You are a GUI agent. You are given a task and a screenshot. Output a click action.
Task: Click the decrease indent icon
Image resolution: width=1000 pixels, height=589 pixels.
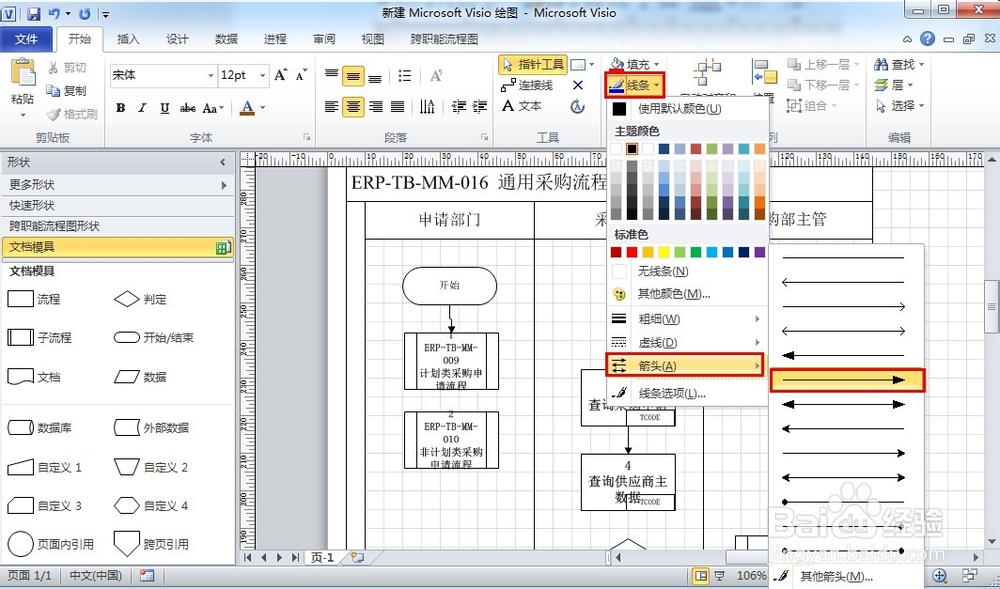(x=459, y=106)
